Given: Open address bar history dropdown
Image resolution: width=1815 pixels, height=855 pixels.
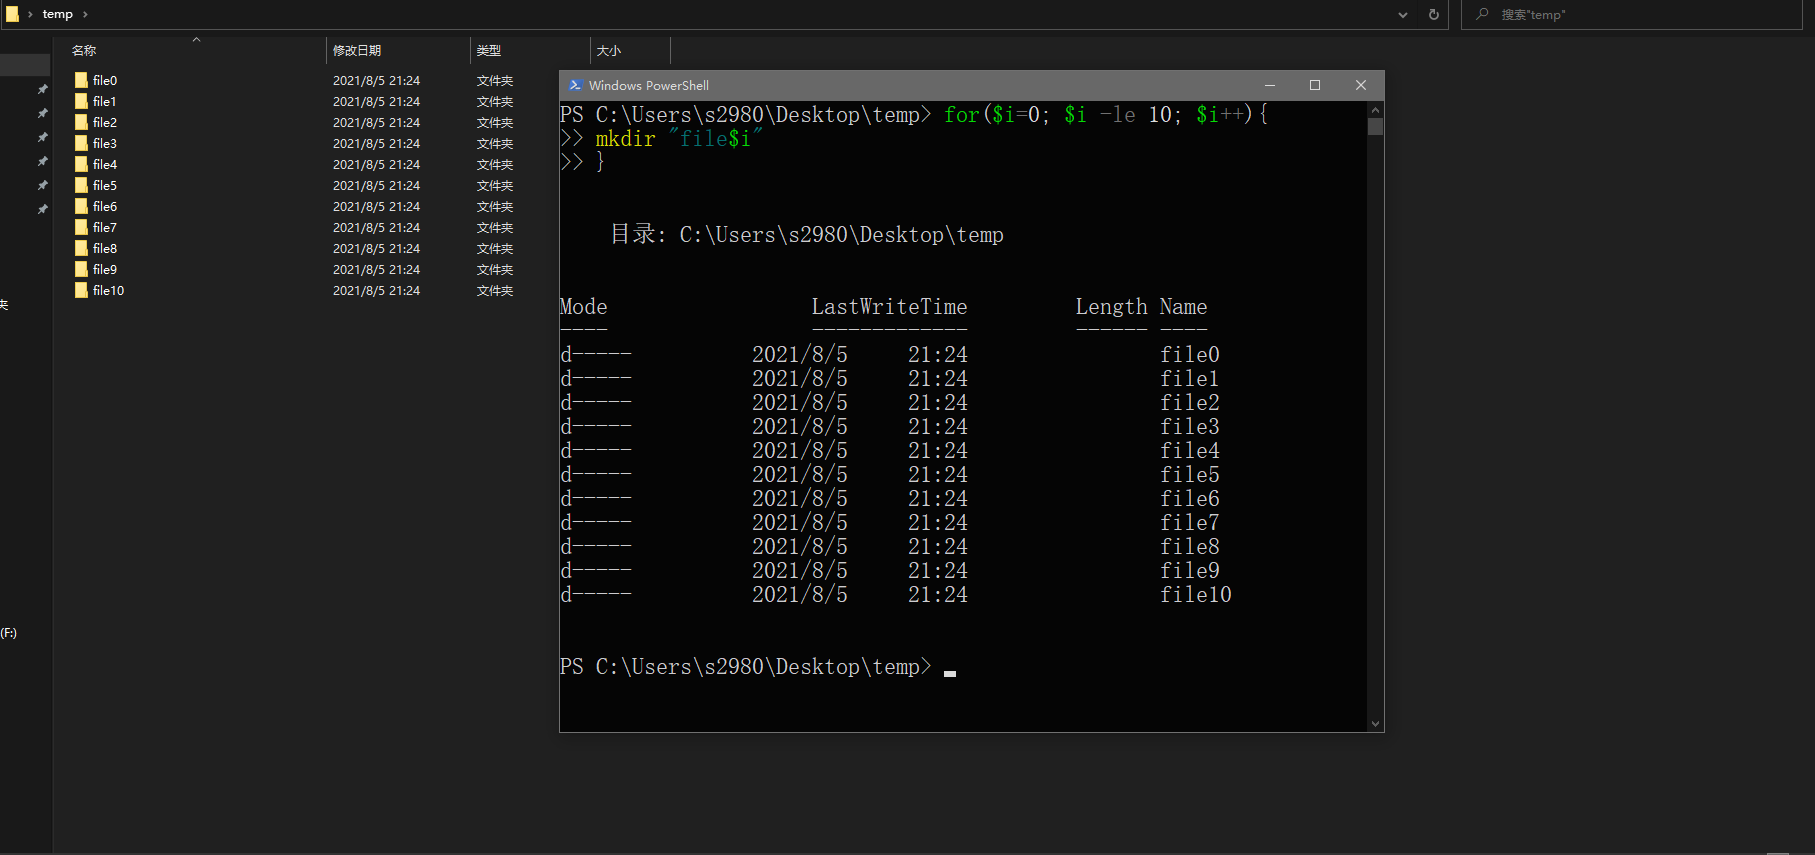Looking at the screenshot, I should tap(1403, 14).
